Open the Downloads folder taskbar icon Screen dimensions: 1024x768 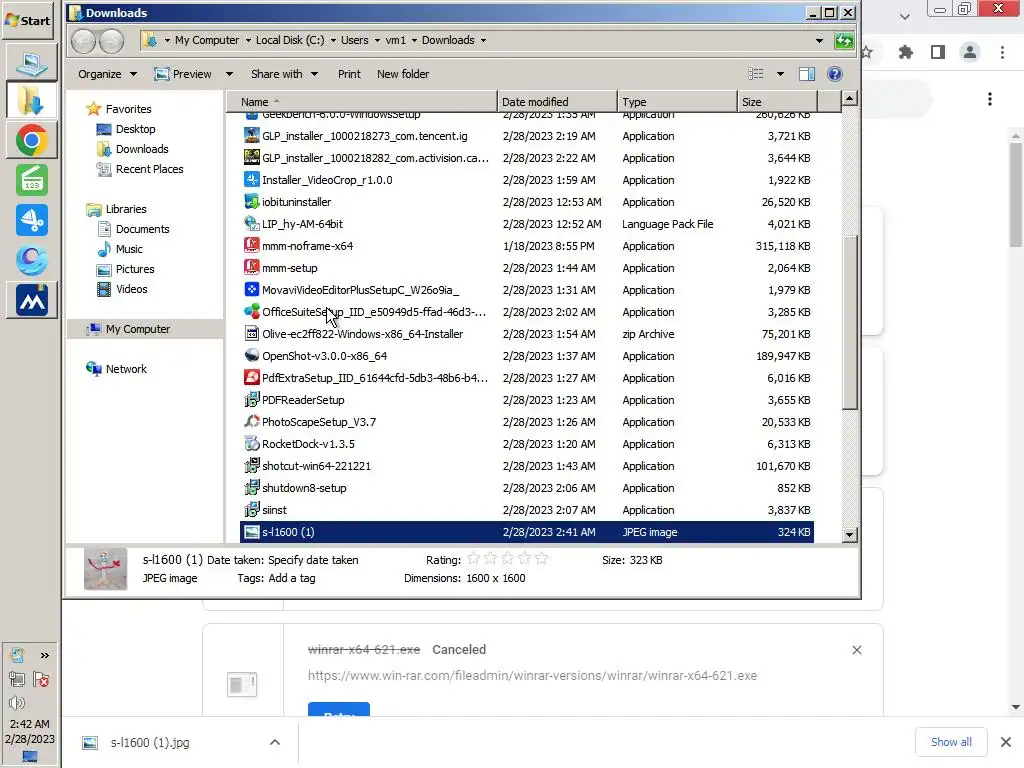31,101
